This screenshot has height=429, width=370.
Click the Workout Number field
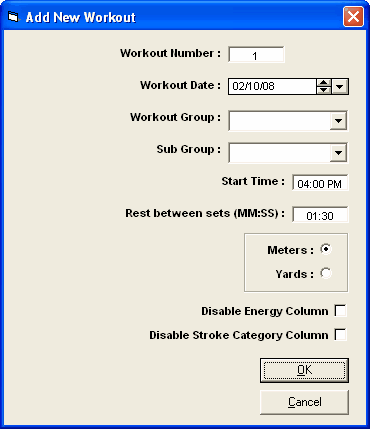pos(256,55)
